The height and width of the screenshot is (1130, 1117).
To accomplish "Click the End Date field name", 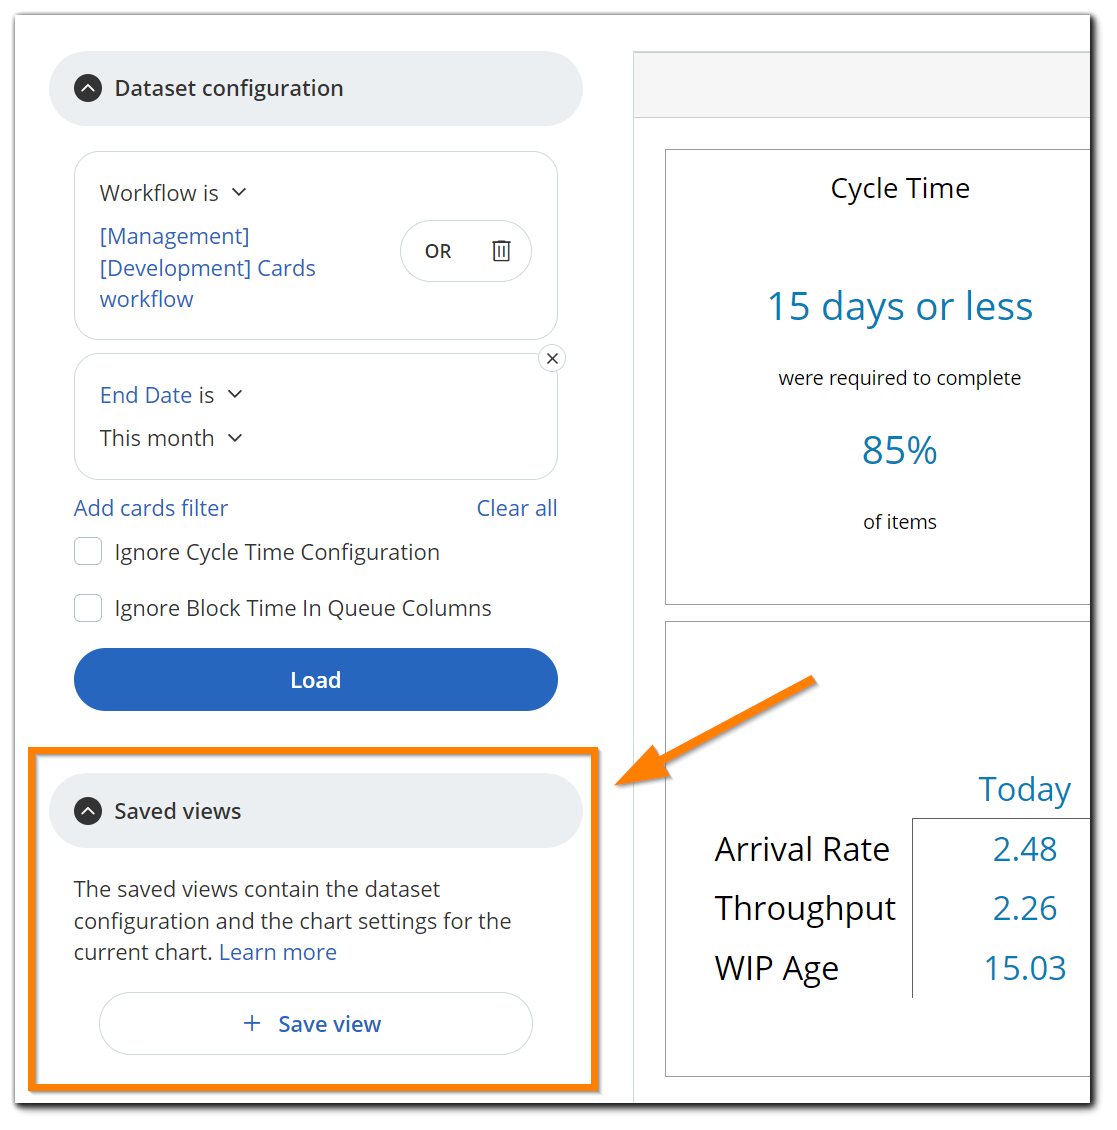I will pyautogui.click(x=146, y=395).
